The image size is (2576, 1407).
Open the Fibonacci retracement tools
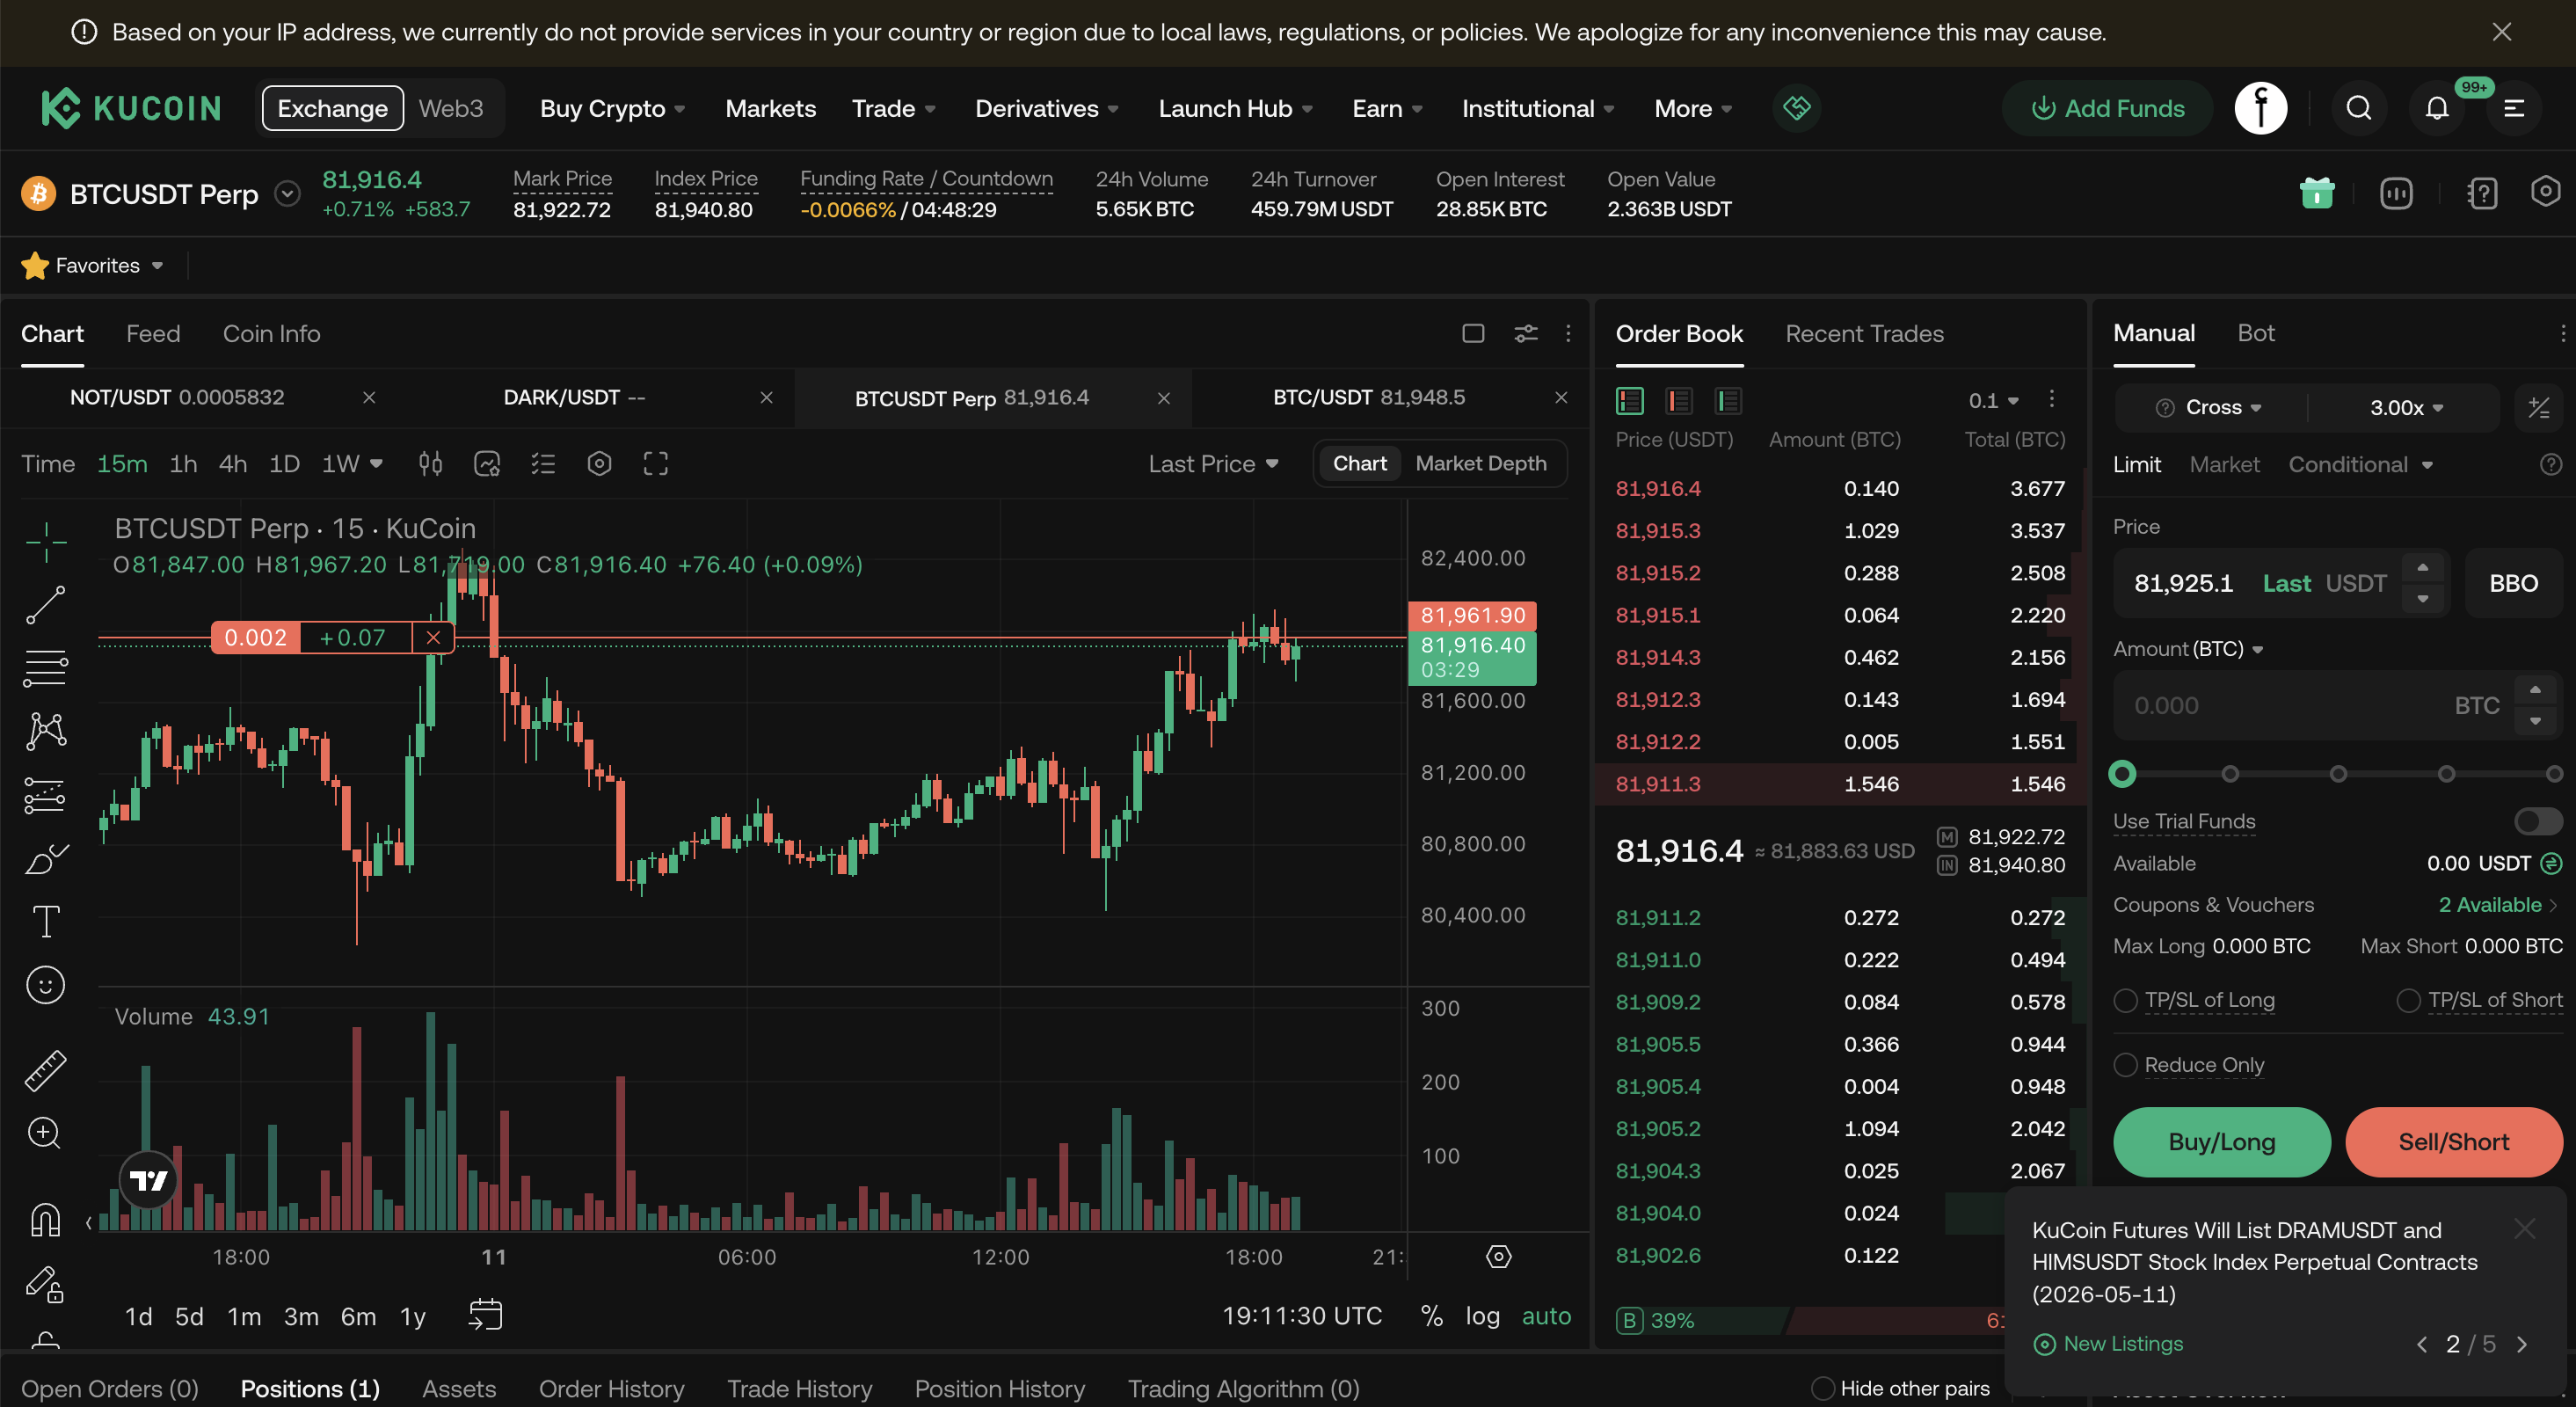point(46,668)
